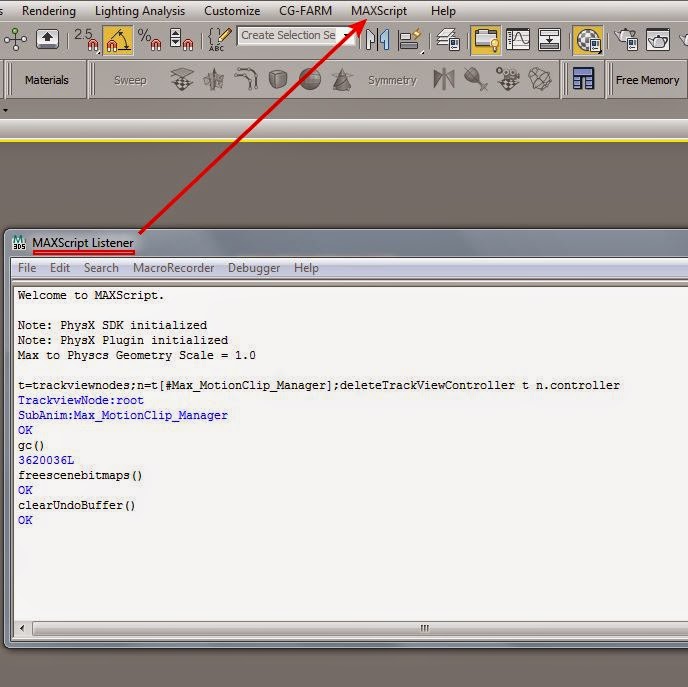Open the Customize menu

coord(232,11)
